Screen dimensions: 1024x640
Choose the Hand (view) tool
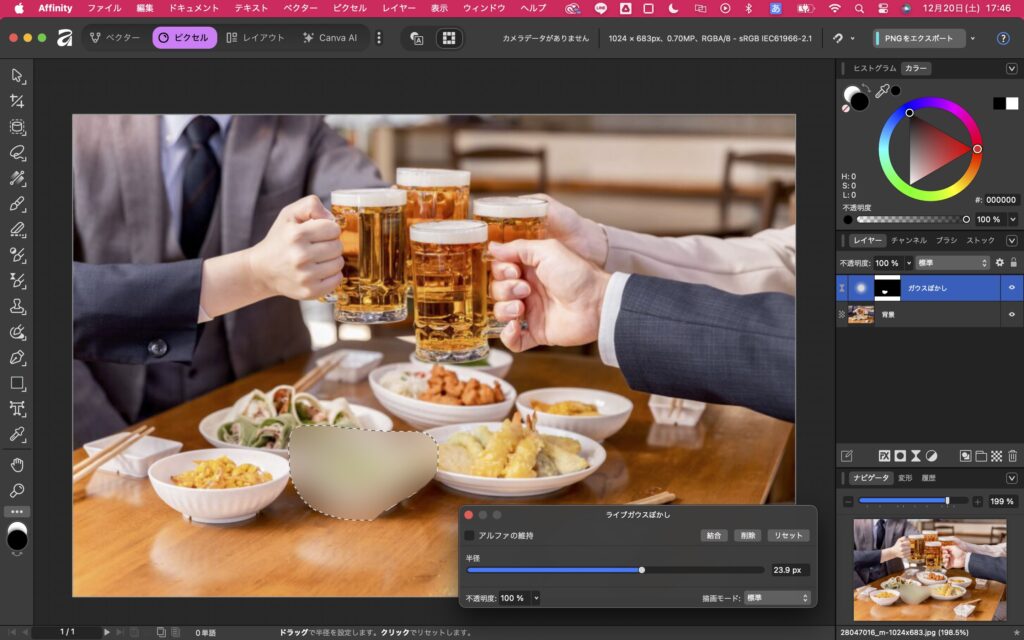click(x=17, y=465)
